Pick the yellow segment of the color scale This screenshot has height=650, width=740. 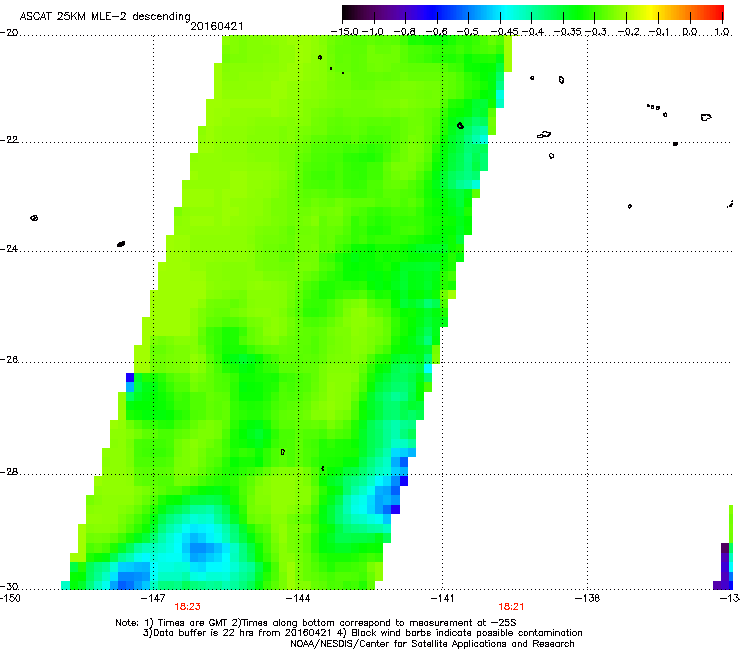tap(651, 12)
